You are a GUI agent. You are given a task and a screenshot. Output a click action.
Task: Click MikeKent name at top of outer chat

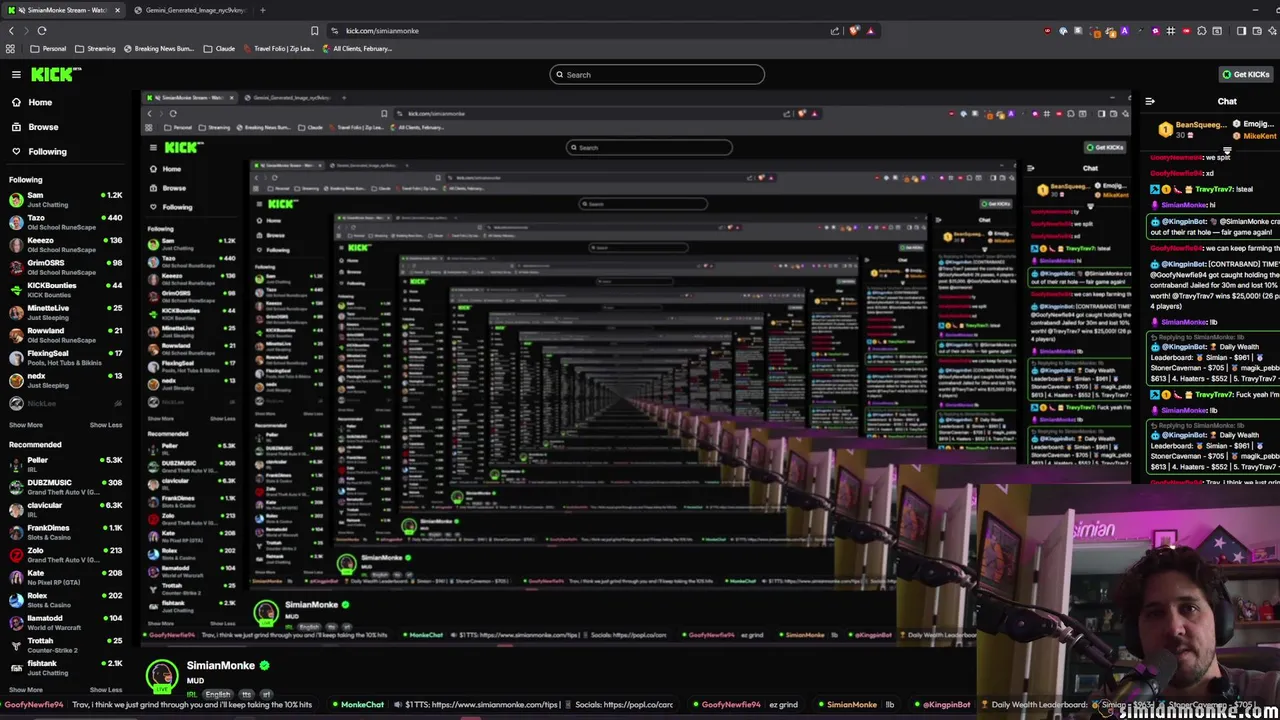(x=1260, y=136)
